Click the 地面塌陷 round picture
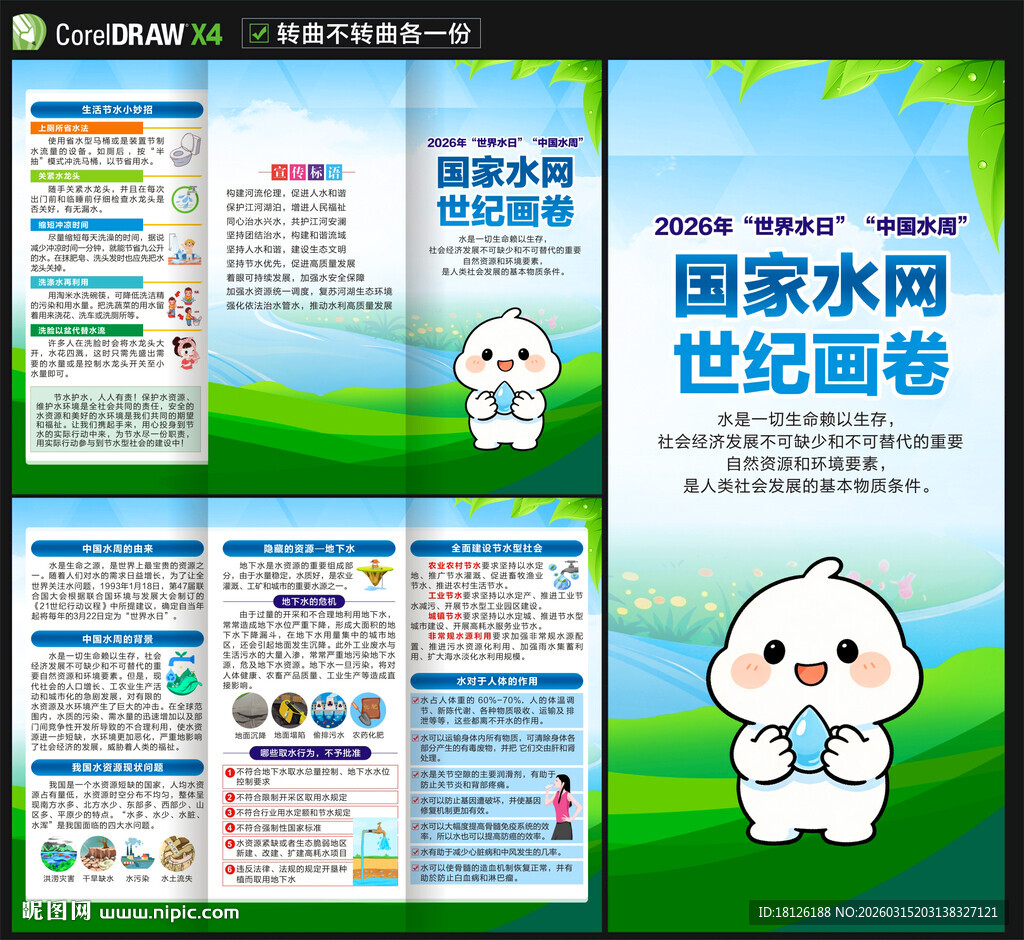1024x940 pixels. pyautogui.click(x=289, y=710)
